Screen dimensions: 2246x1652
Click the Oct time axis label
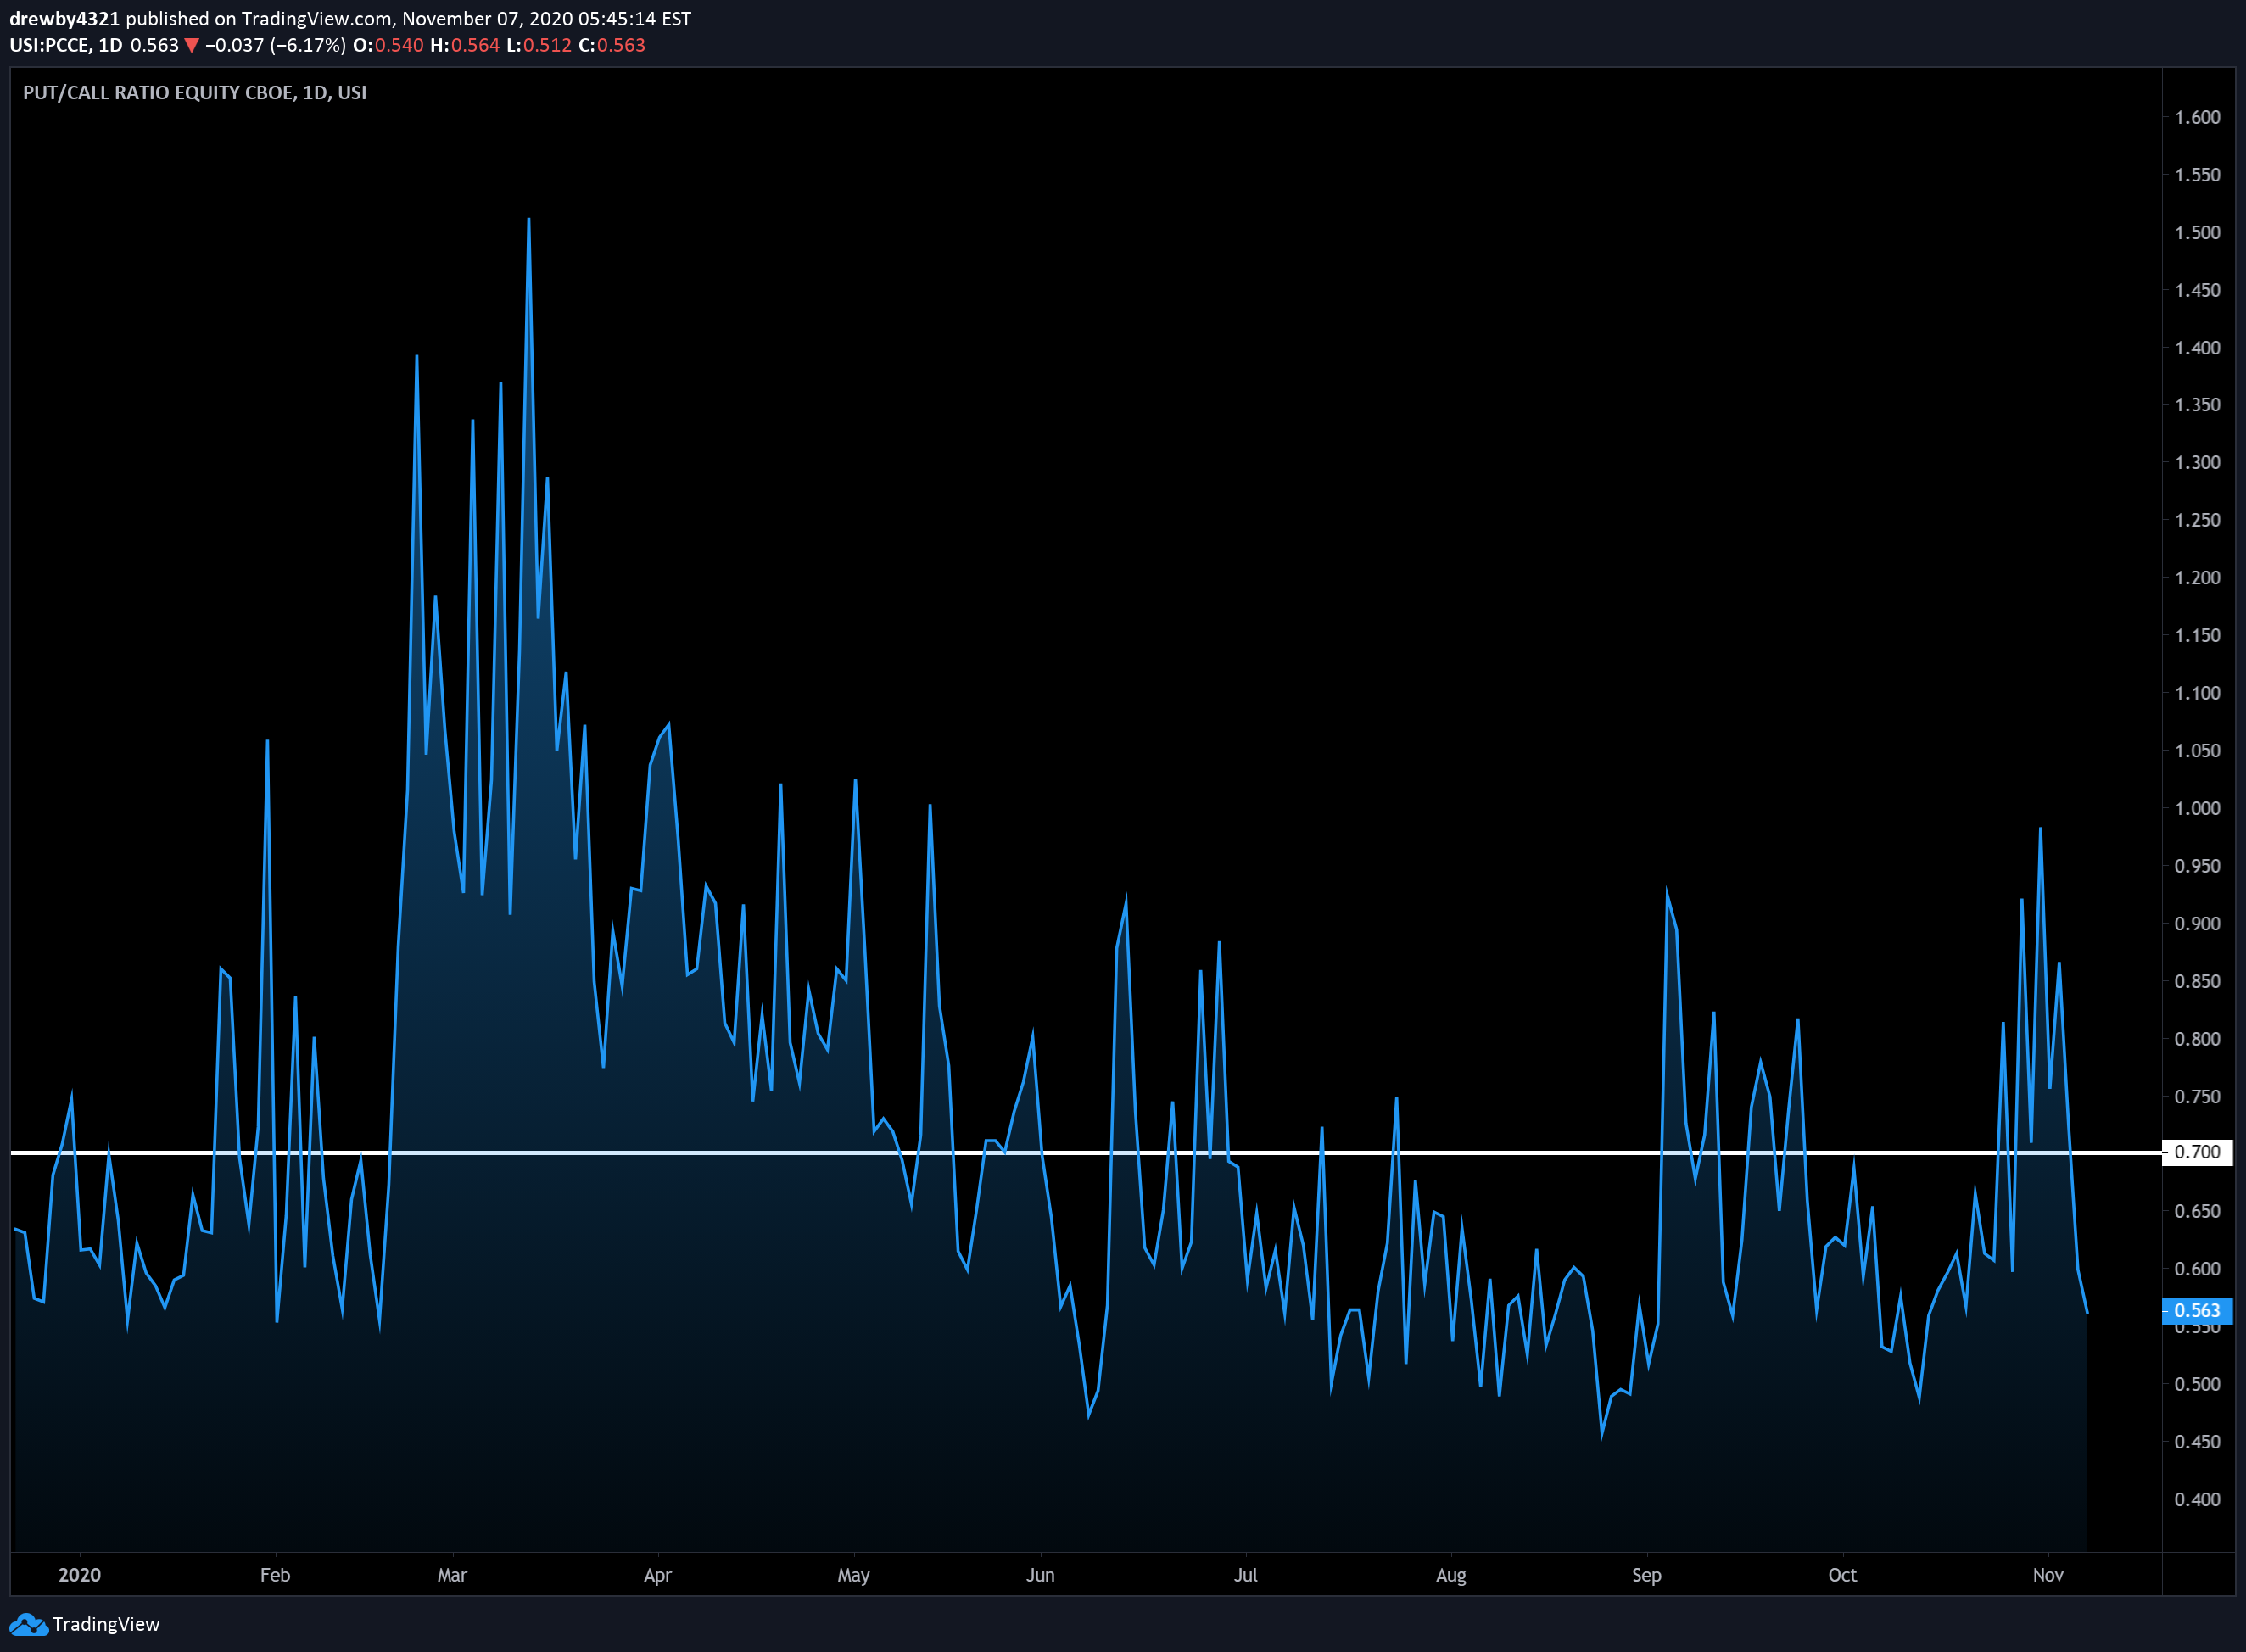tap(1842, 1576)
